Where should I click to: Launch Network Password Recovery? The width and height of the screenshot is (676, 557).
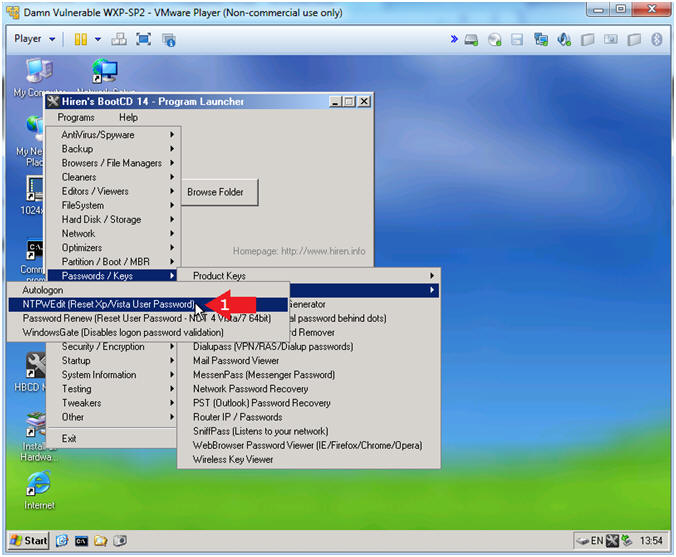[x=309, y=389]
